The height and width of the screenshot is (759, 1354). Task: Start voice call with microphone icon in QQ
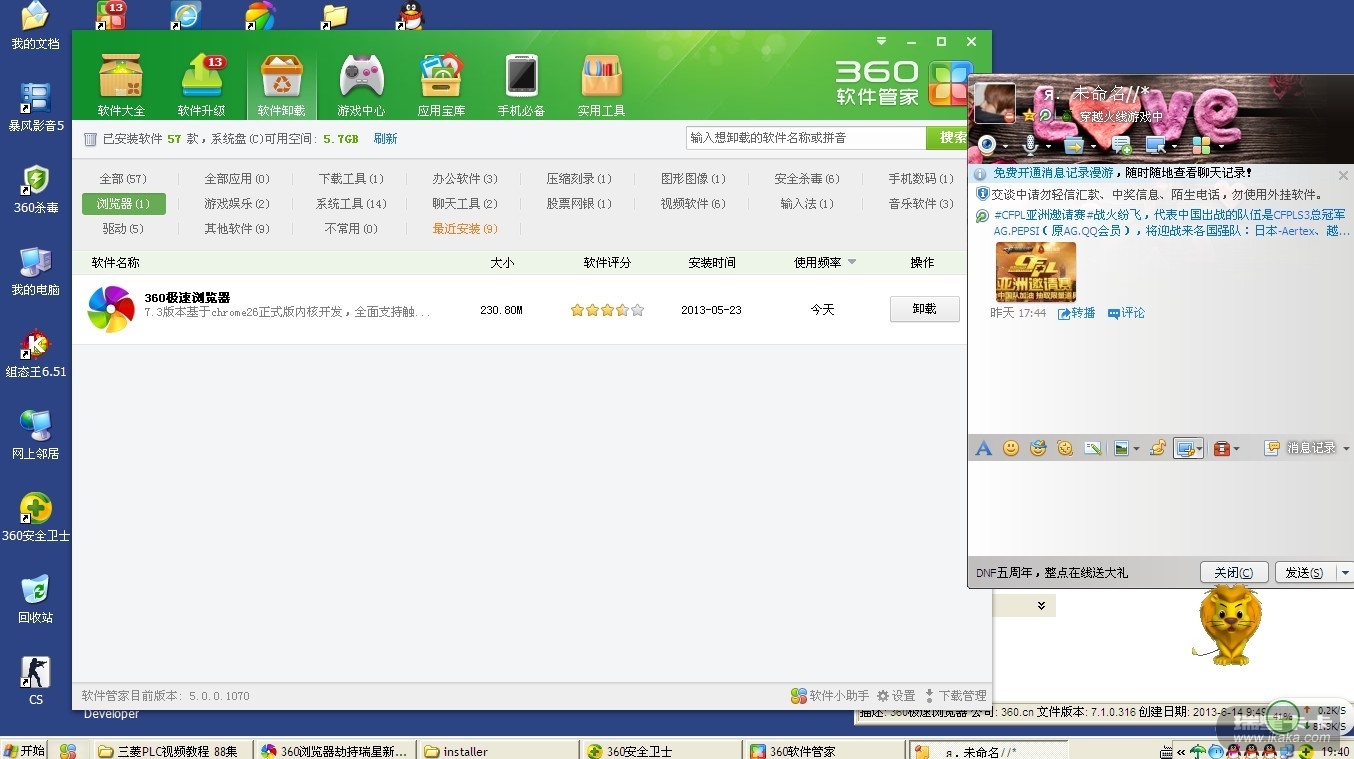1029,145
